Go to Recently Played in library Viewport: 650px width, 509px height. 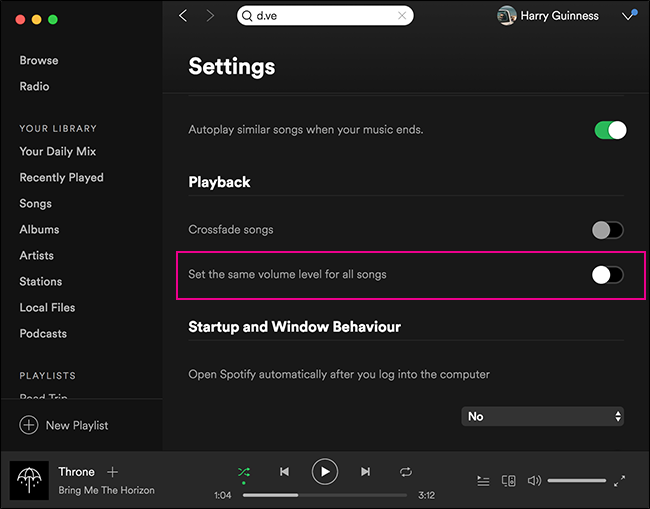[61, 177]
